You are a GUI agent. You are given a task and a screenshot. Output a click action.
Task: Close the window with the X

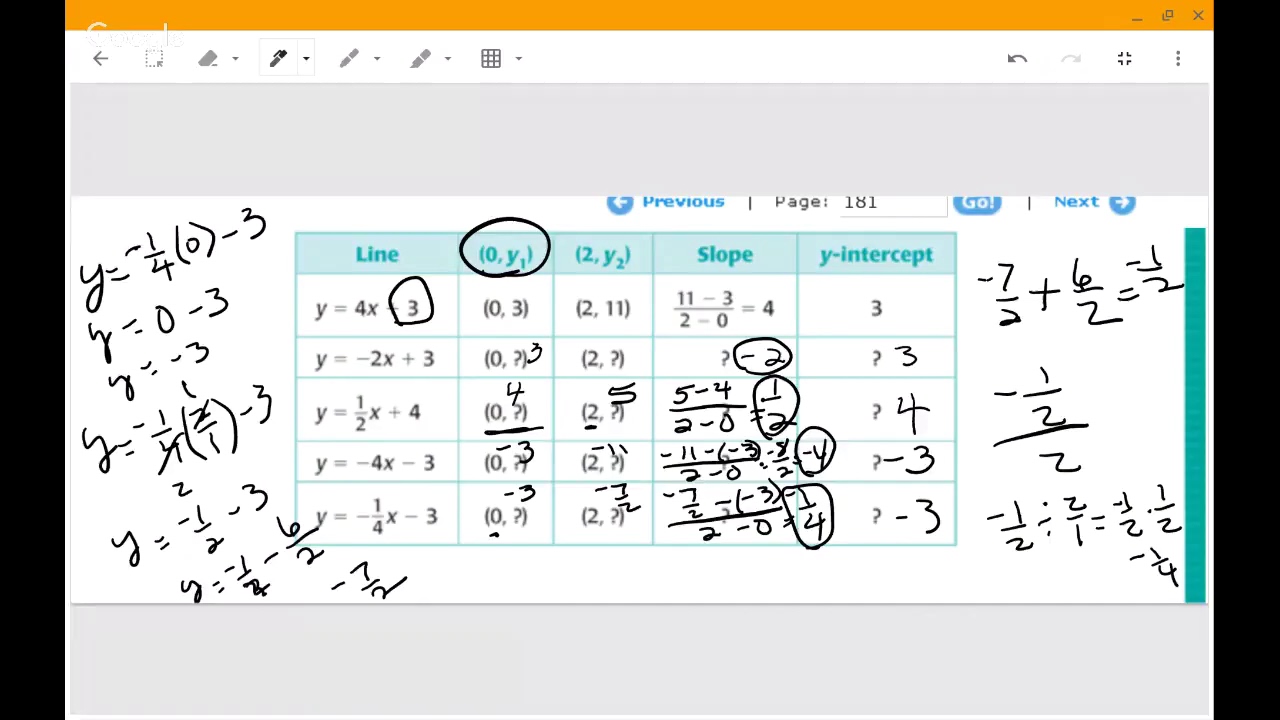pyautogui.click(x=1198, y=16)
